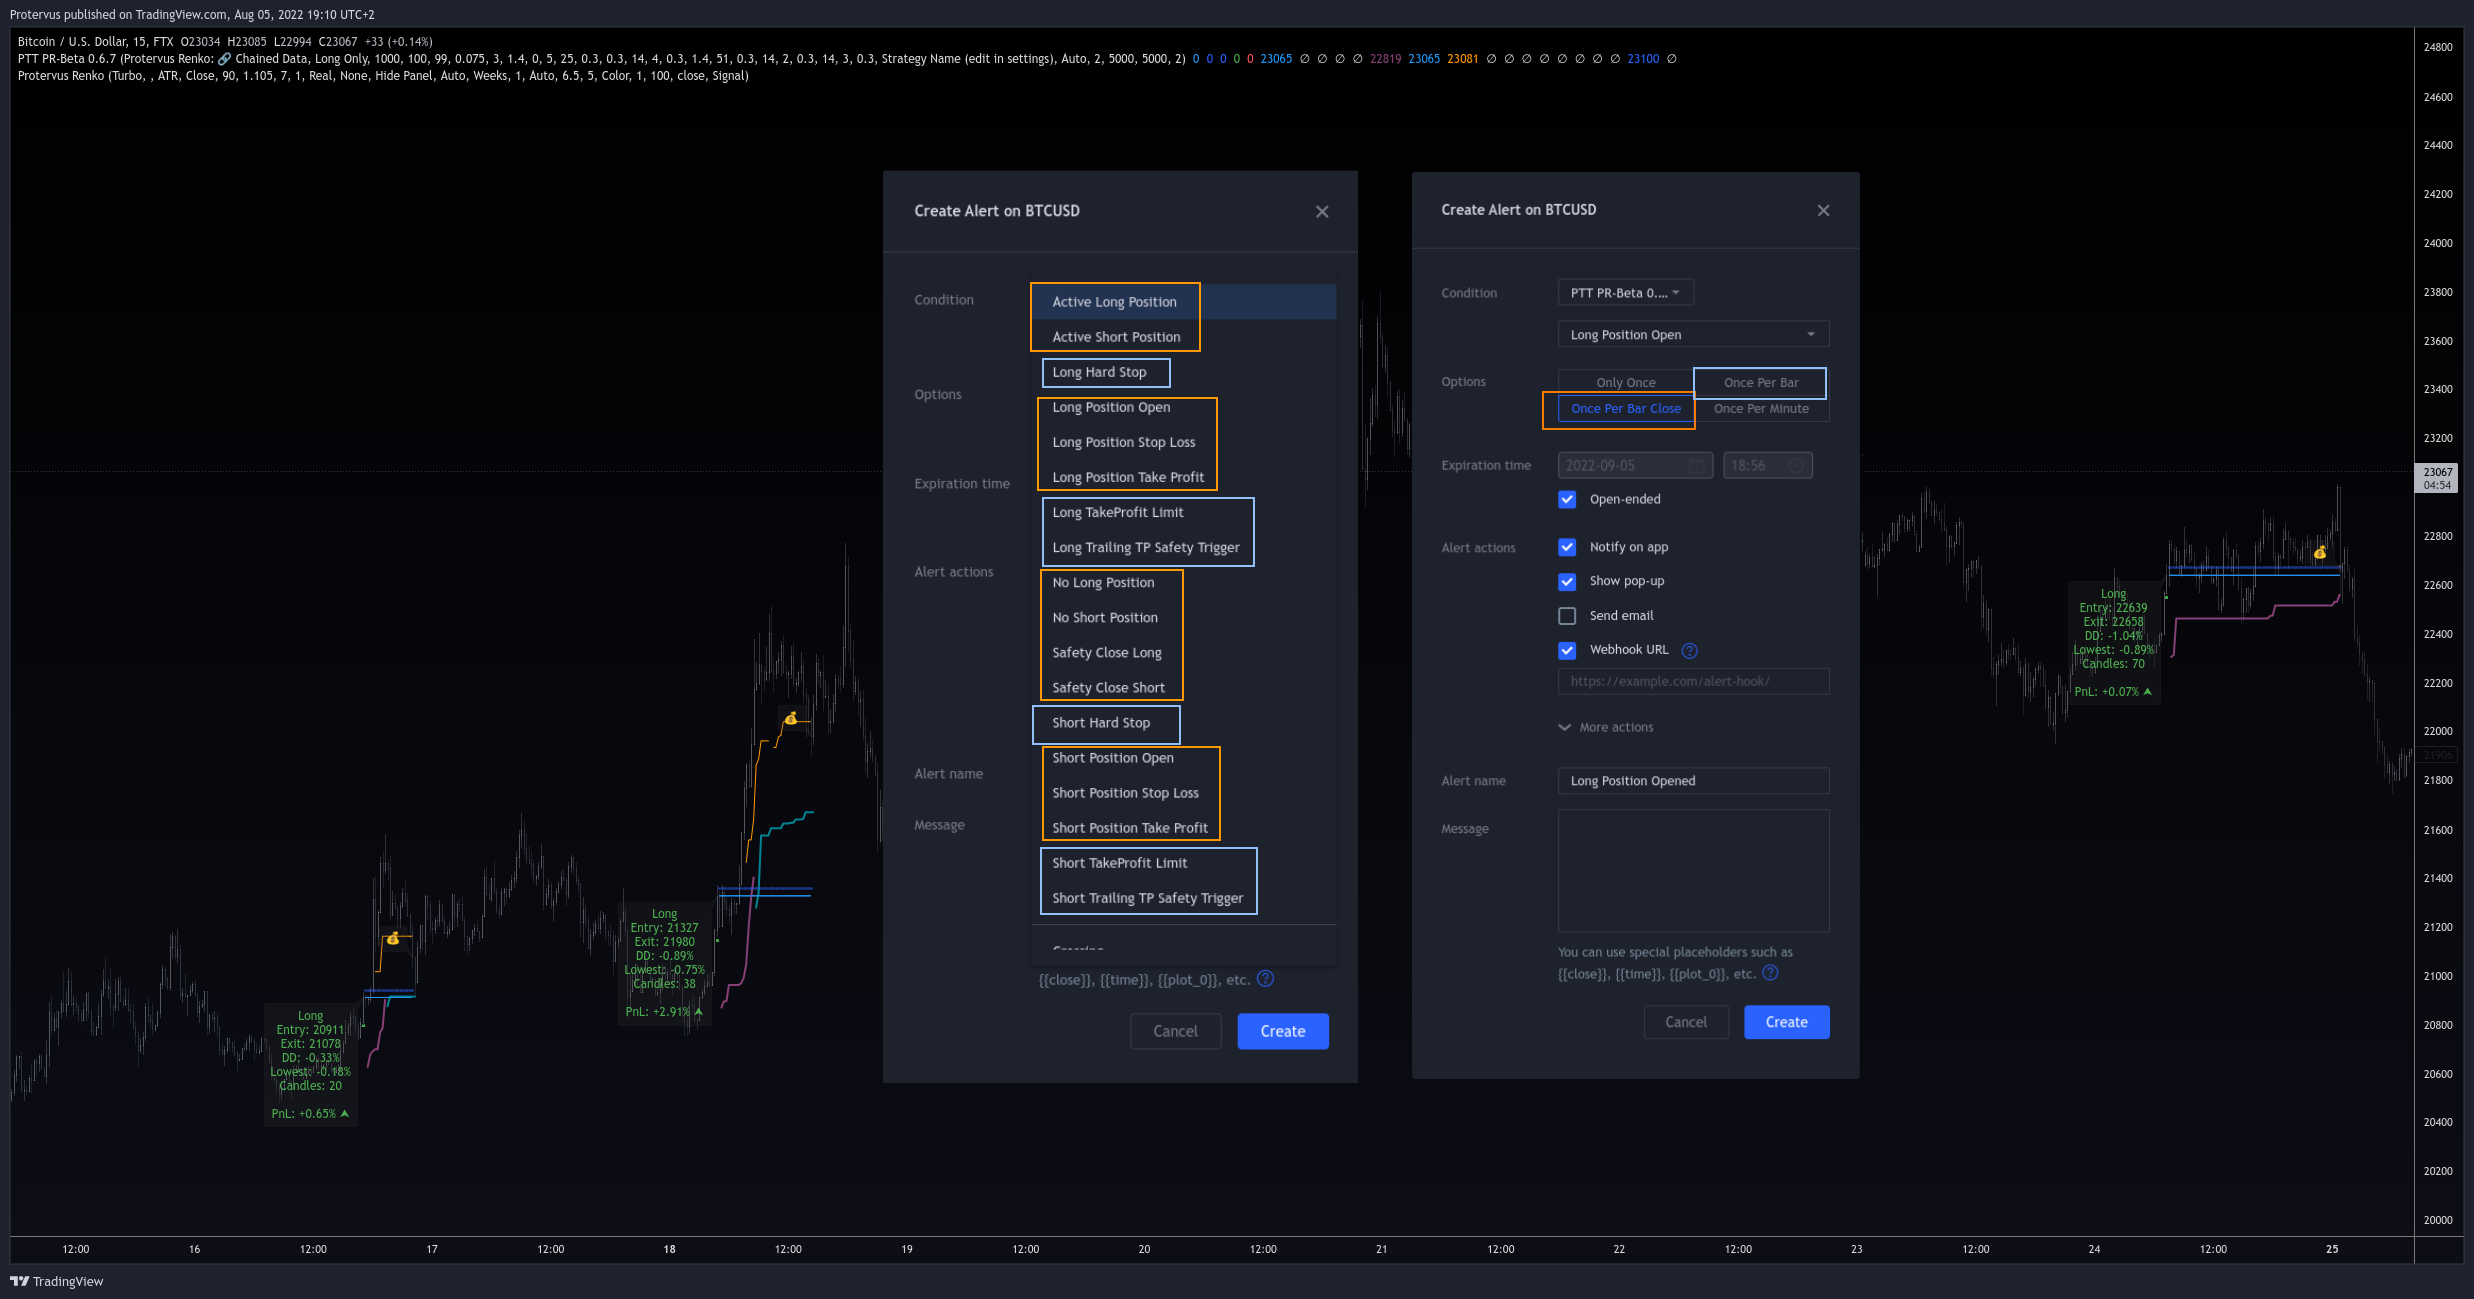Click expiration date field 2022-09-05
This screenshot has width=2474, height=1299.
point(1635,466)
